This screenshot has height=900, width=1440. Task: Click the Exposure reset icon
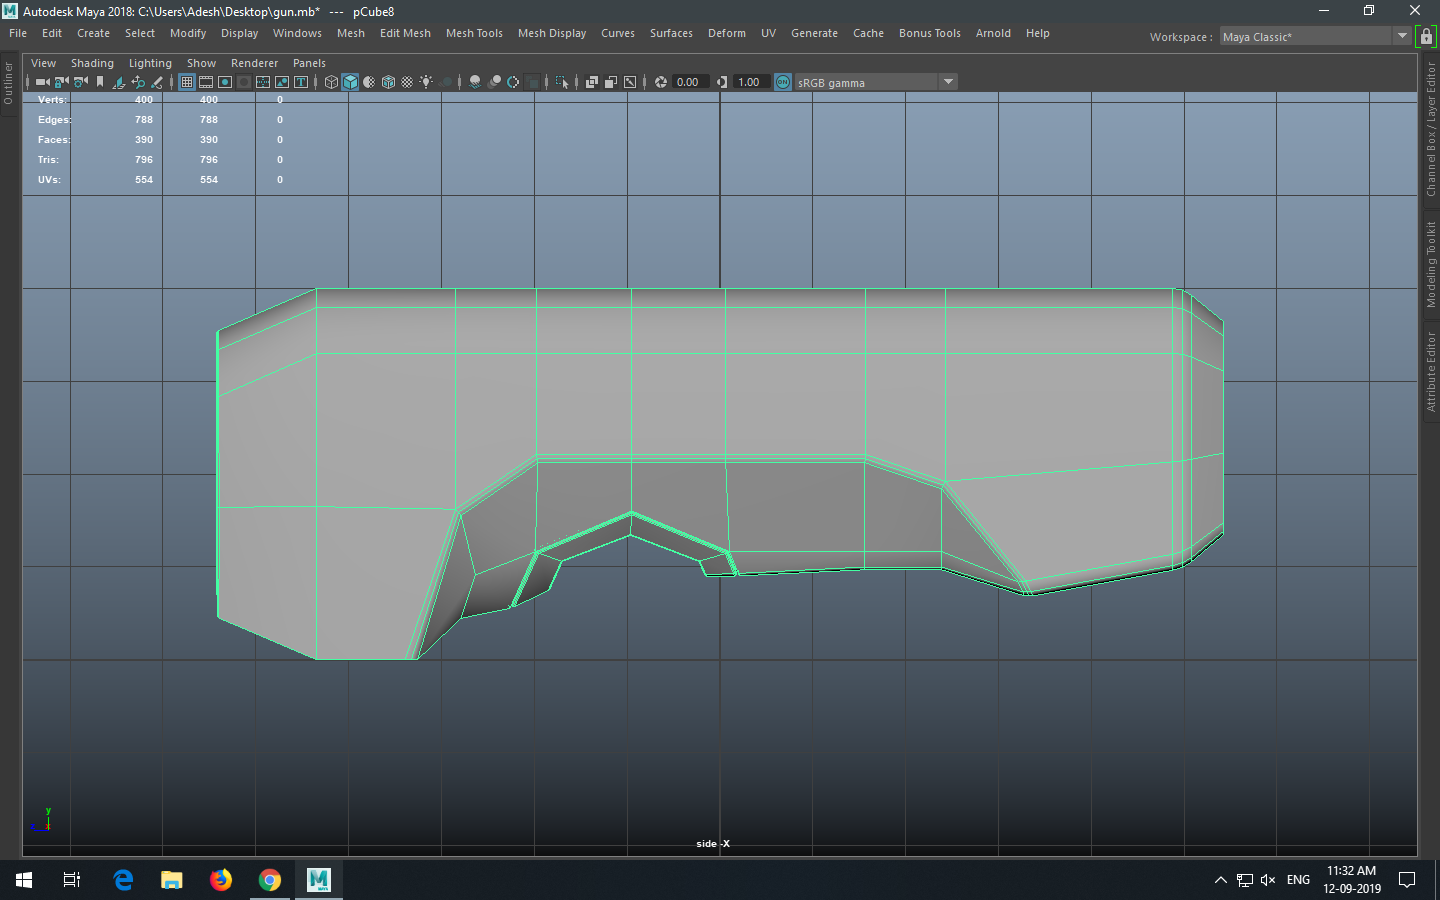[661, 82]
